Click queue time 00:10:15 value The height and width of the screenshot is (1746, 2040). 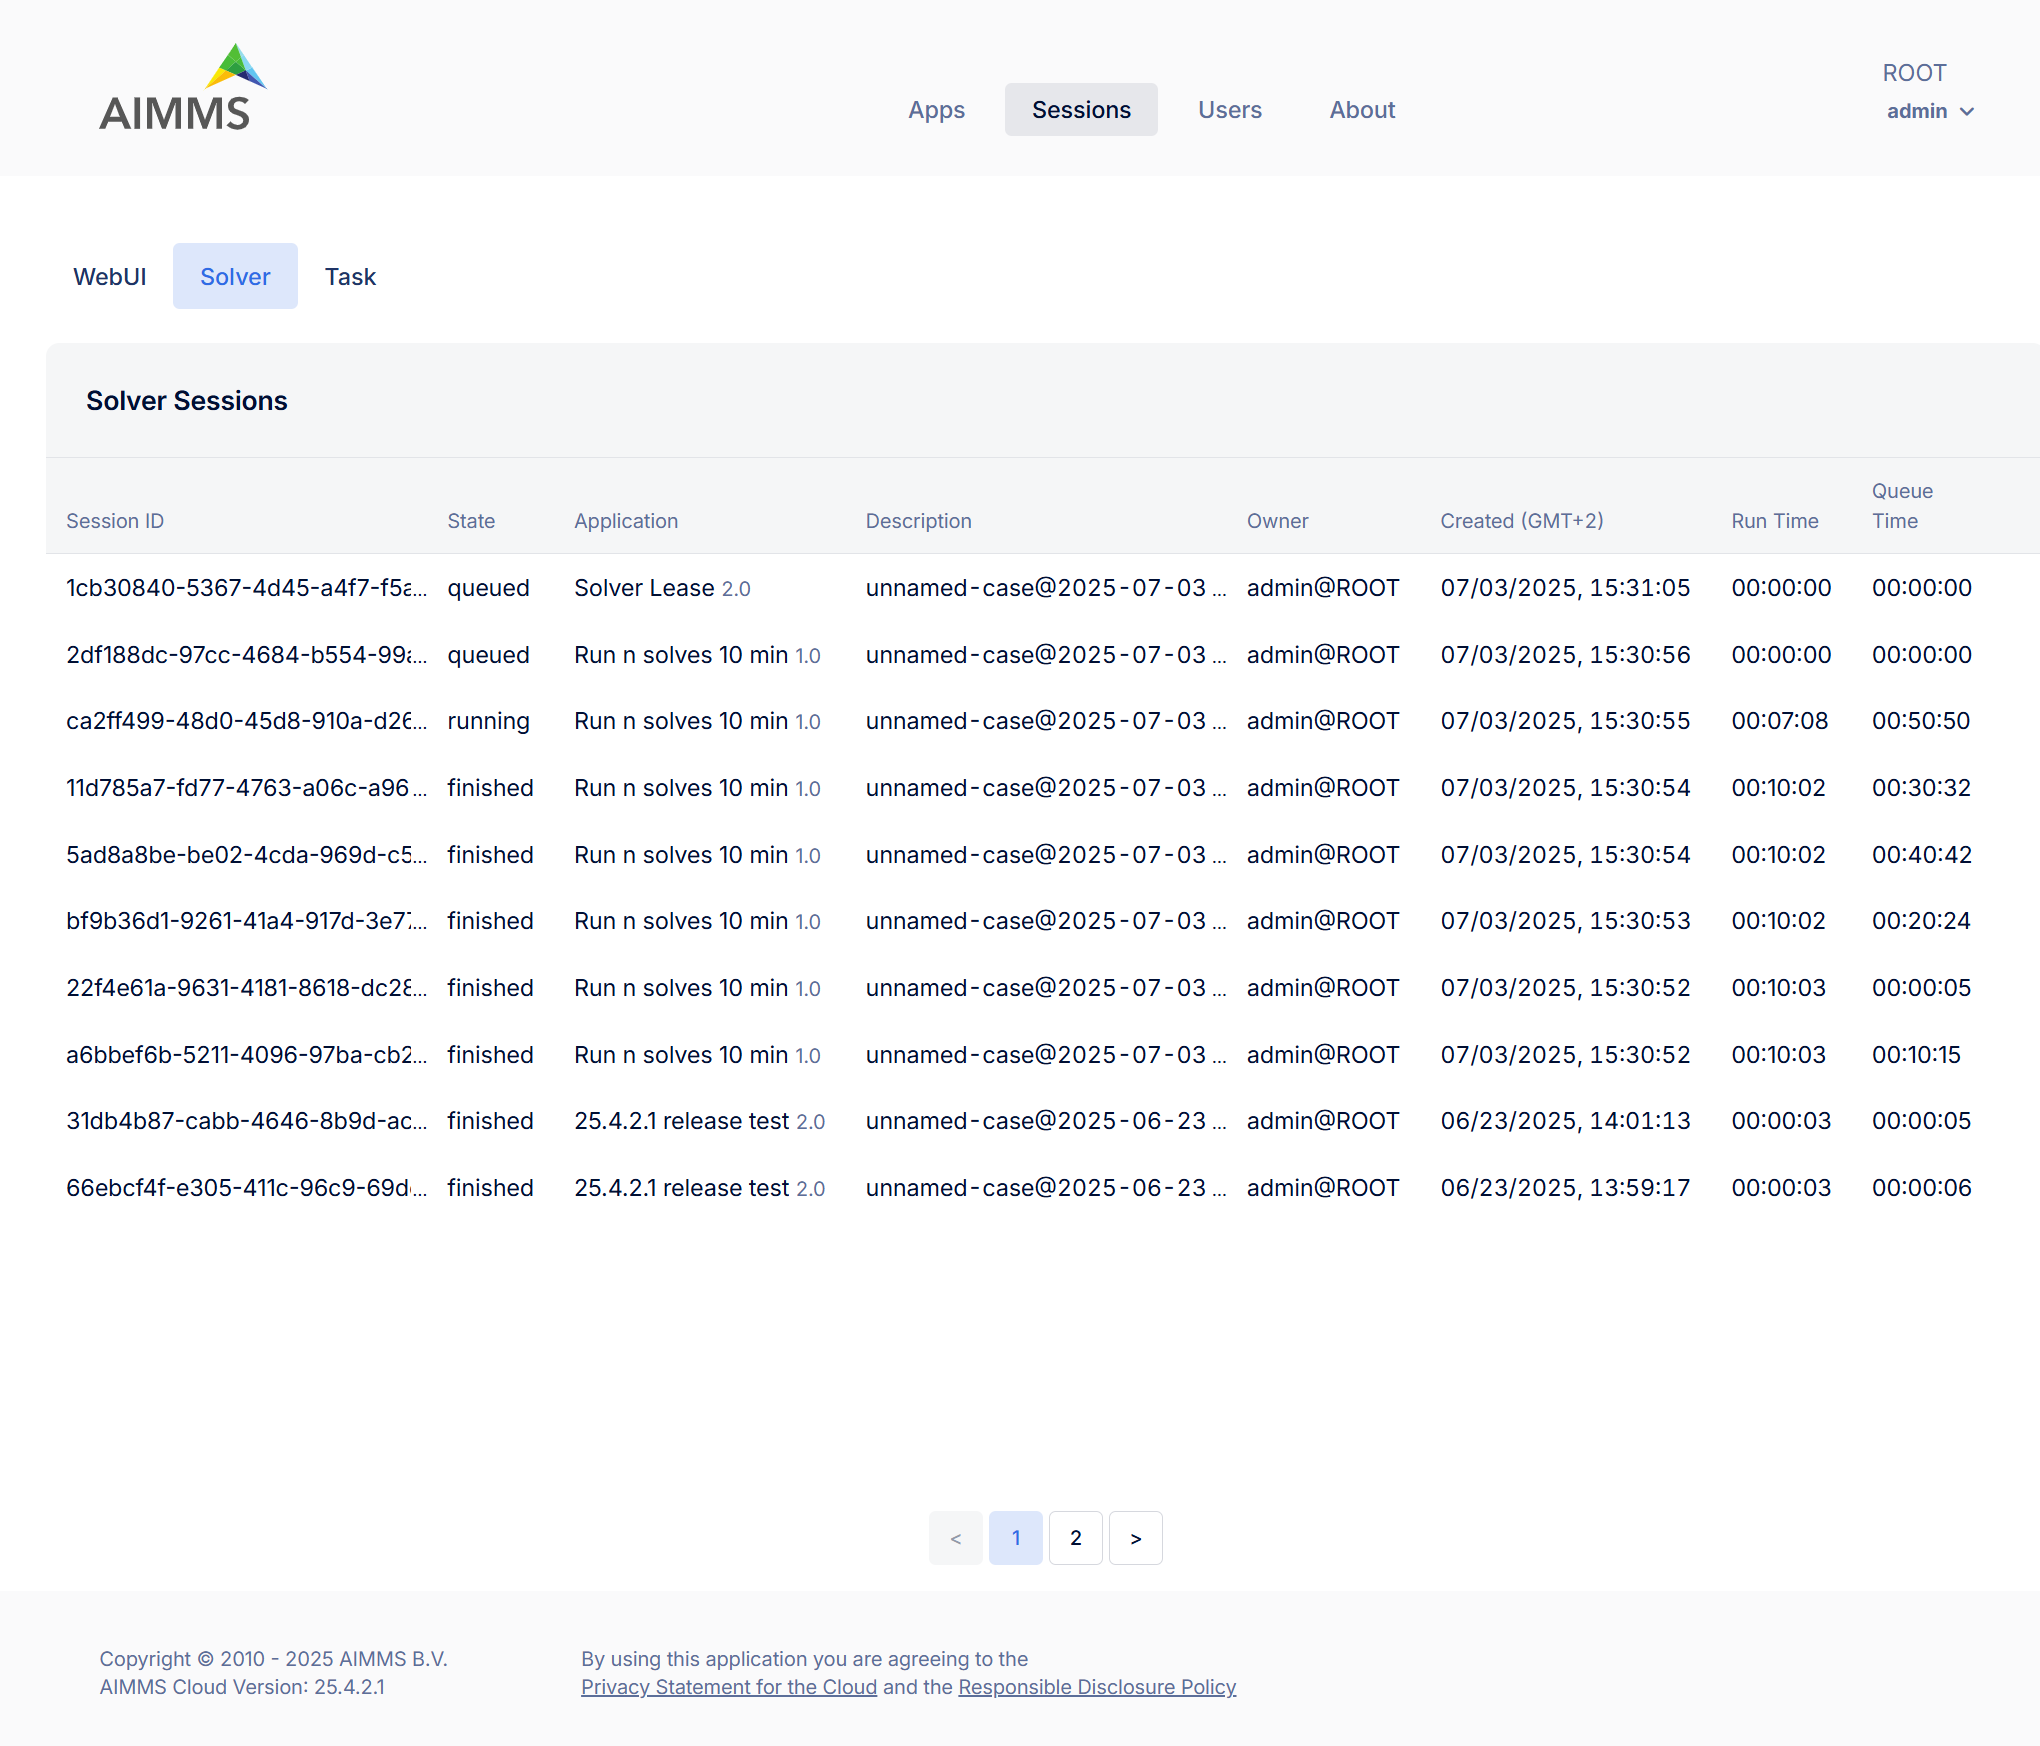click(1916, 1055)
